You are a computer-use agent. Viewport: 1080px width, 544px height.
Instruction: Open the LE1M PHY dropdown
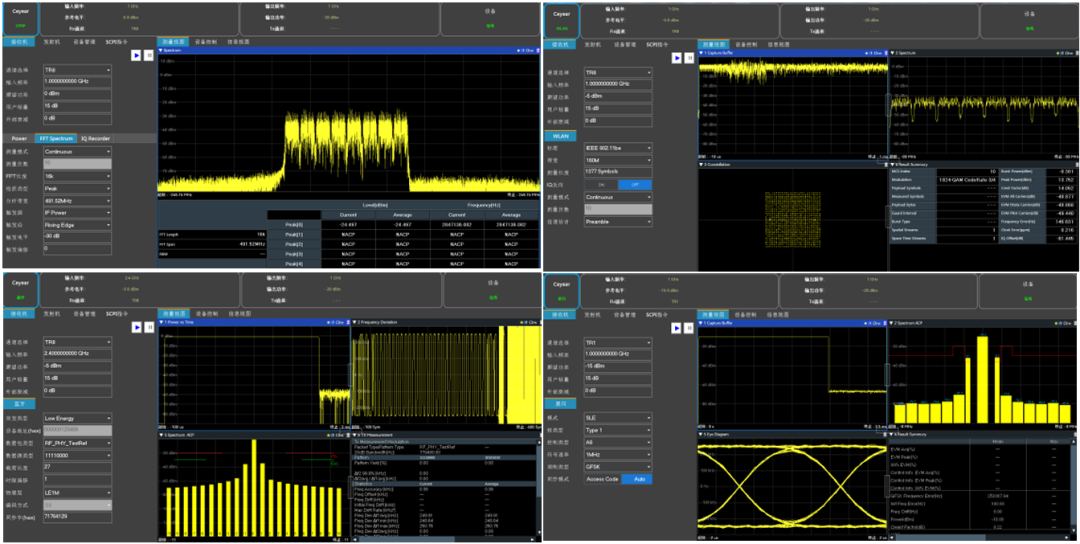click(77, 492)
